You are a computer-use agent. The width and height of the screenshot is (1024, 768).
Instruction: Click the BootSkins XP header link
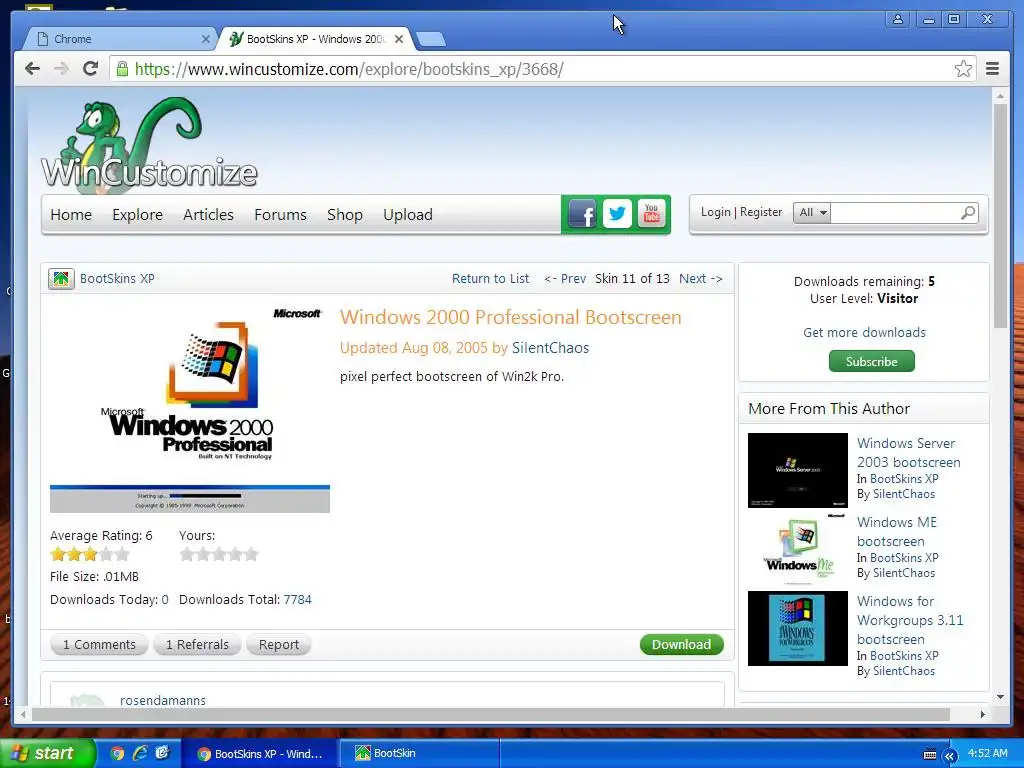(118, 279)
